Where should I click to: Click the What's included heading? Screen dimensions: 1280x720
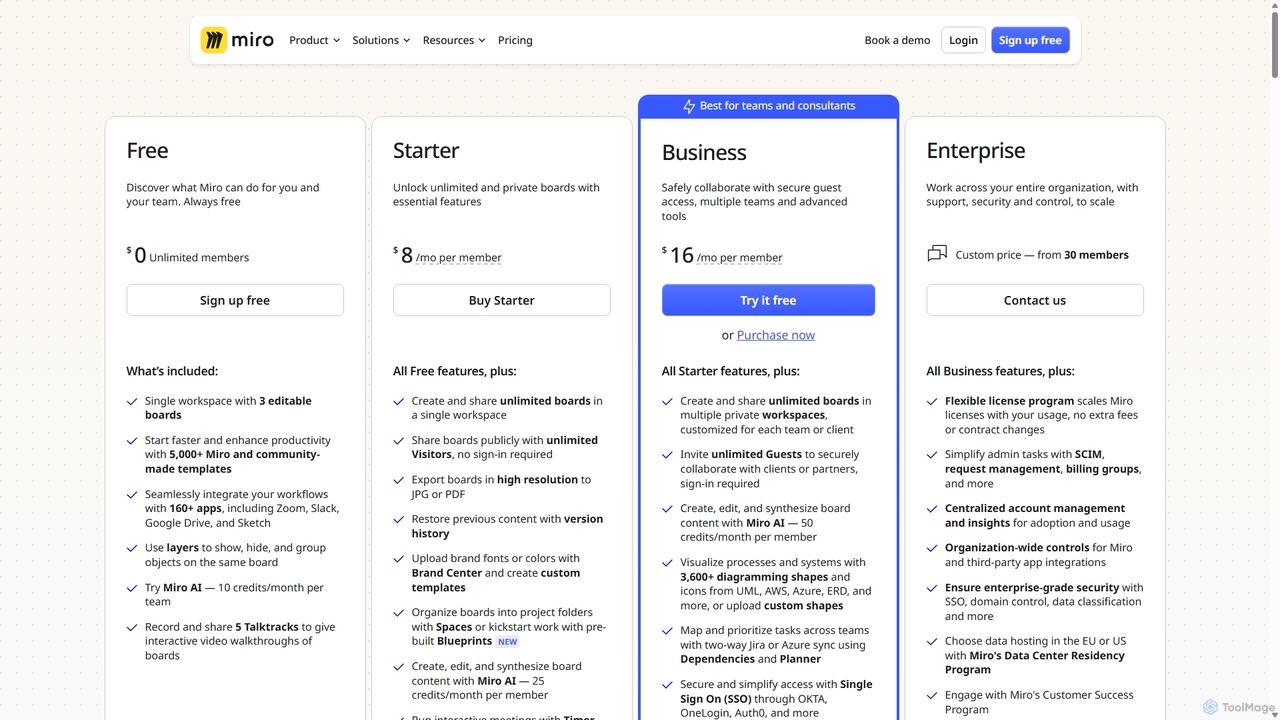pyautogui.click(x=172, y=371)
